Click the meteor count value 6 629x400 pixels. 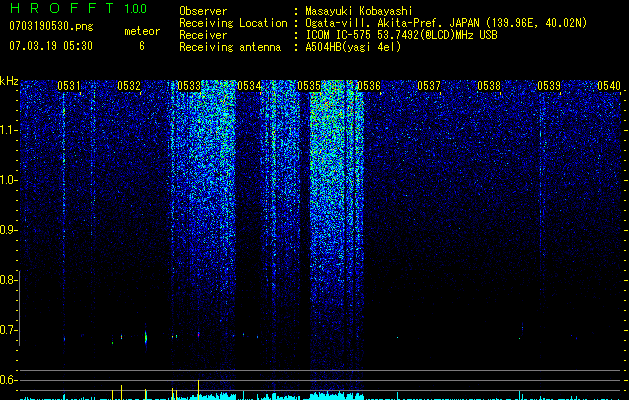click(x=142, y=46)
